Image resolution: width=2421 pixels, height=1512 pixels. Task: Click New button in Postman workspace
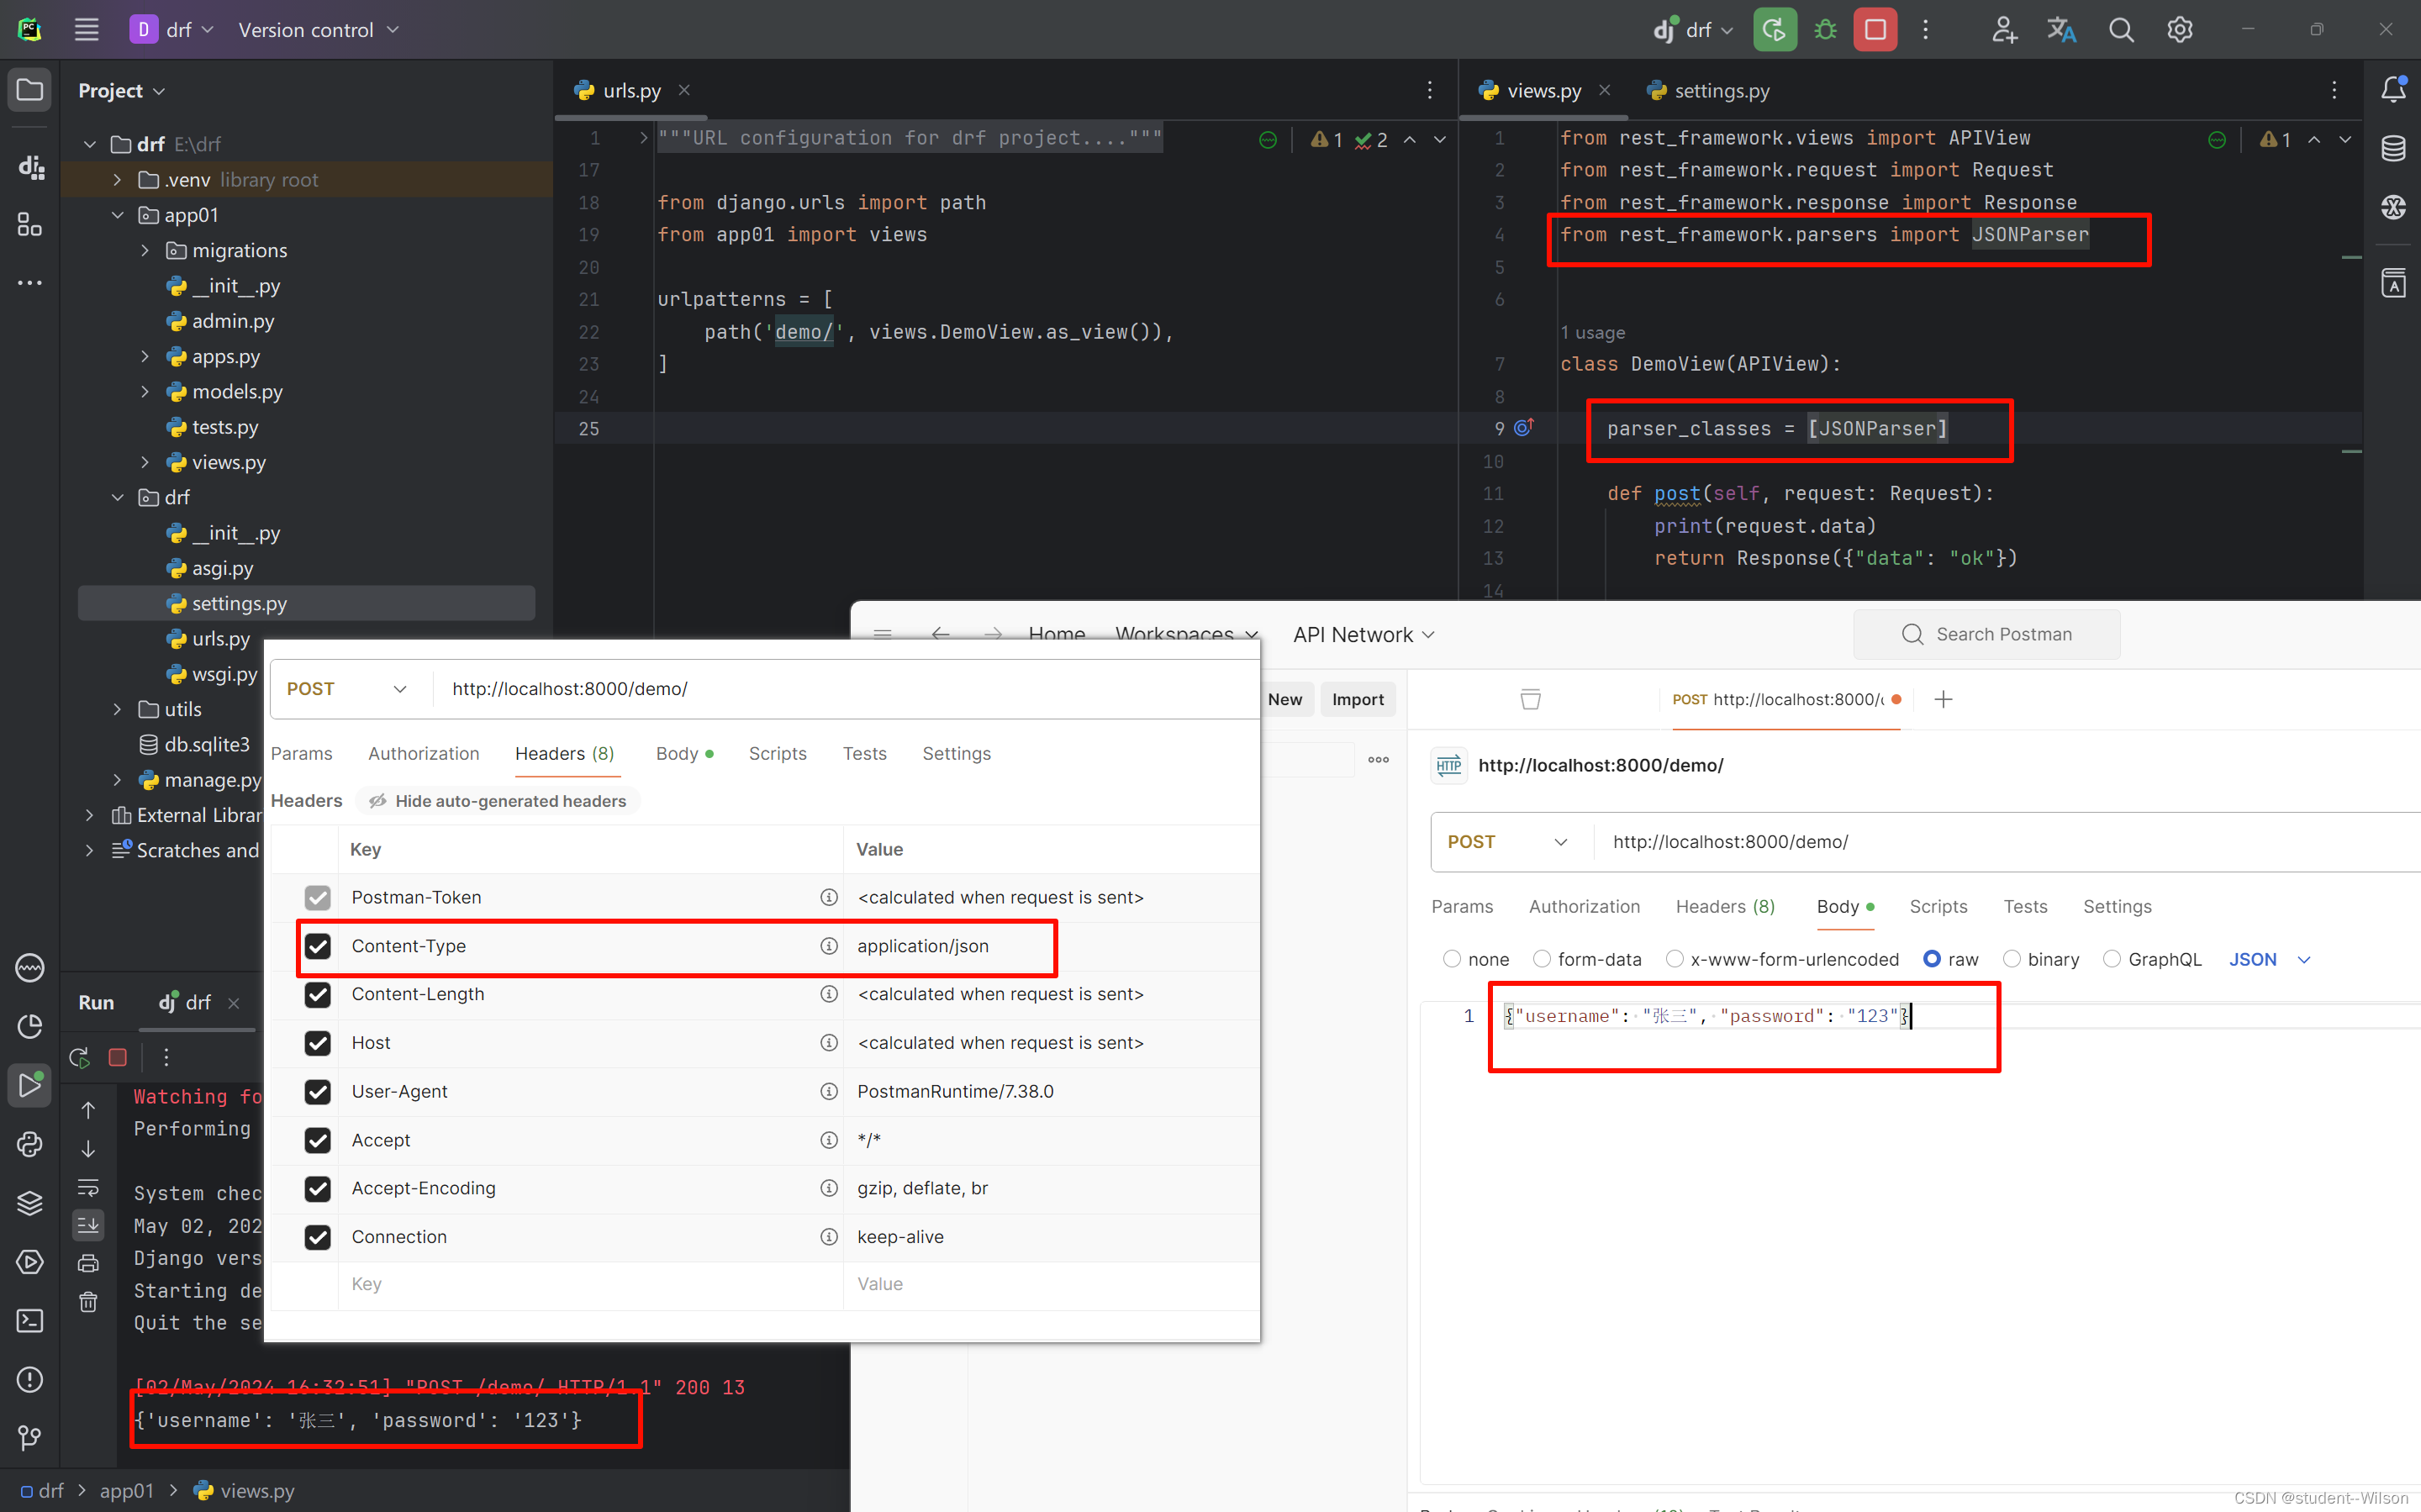[1285, 698]
